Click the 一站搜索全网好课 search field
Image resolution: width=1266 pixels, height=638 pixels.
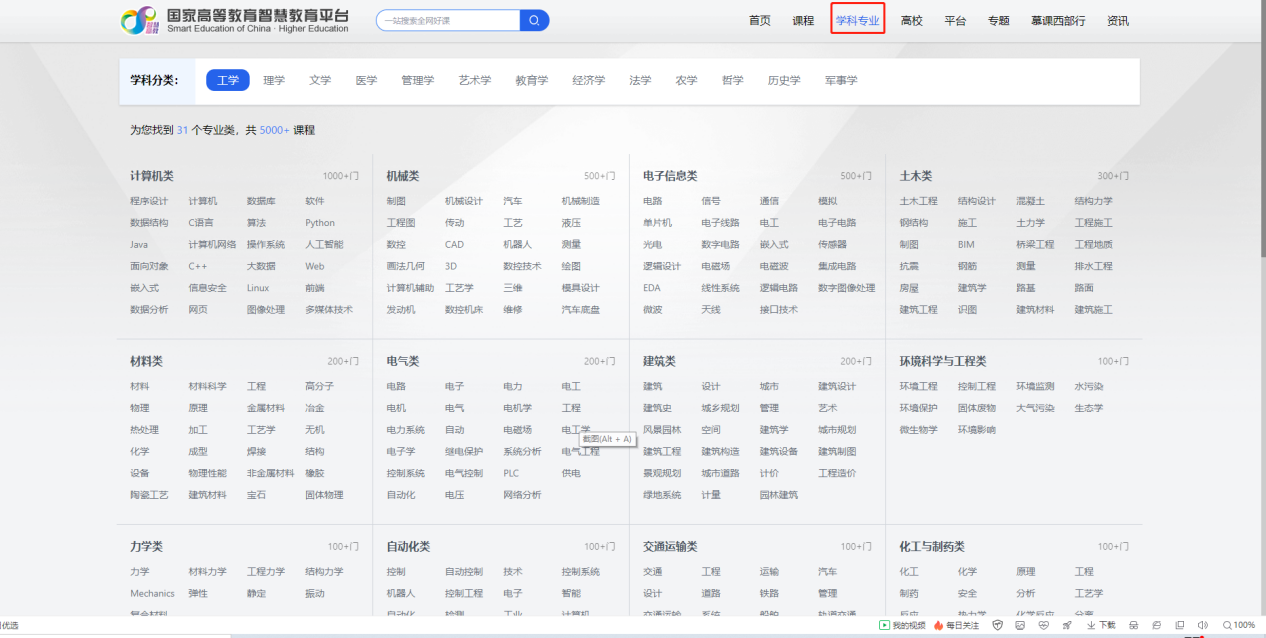coord(448,20)
